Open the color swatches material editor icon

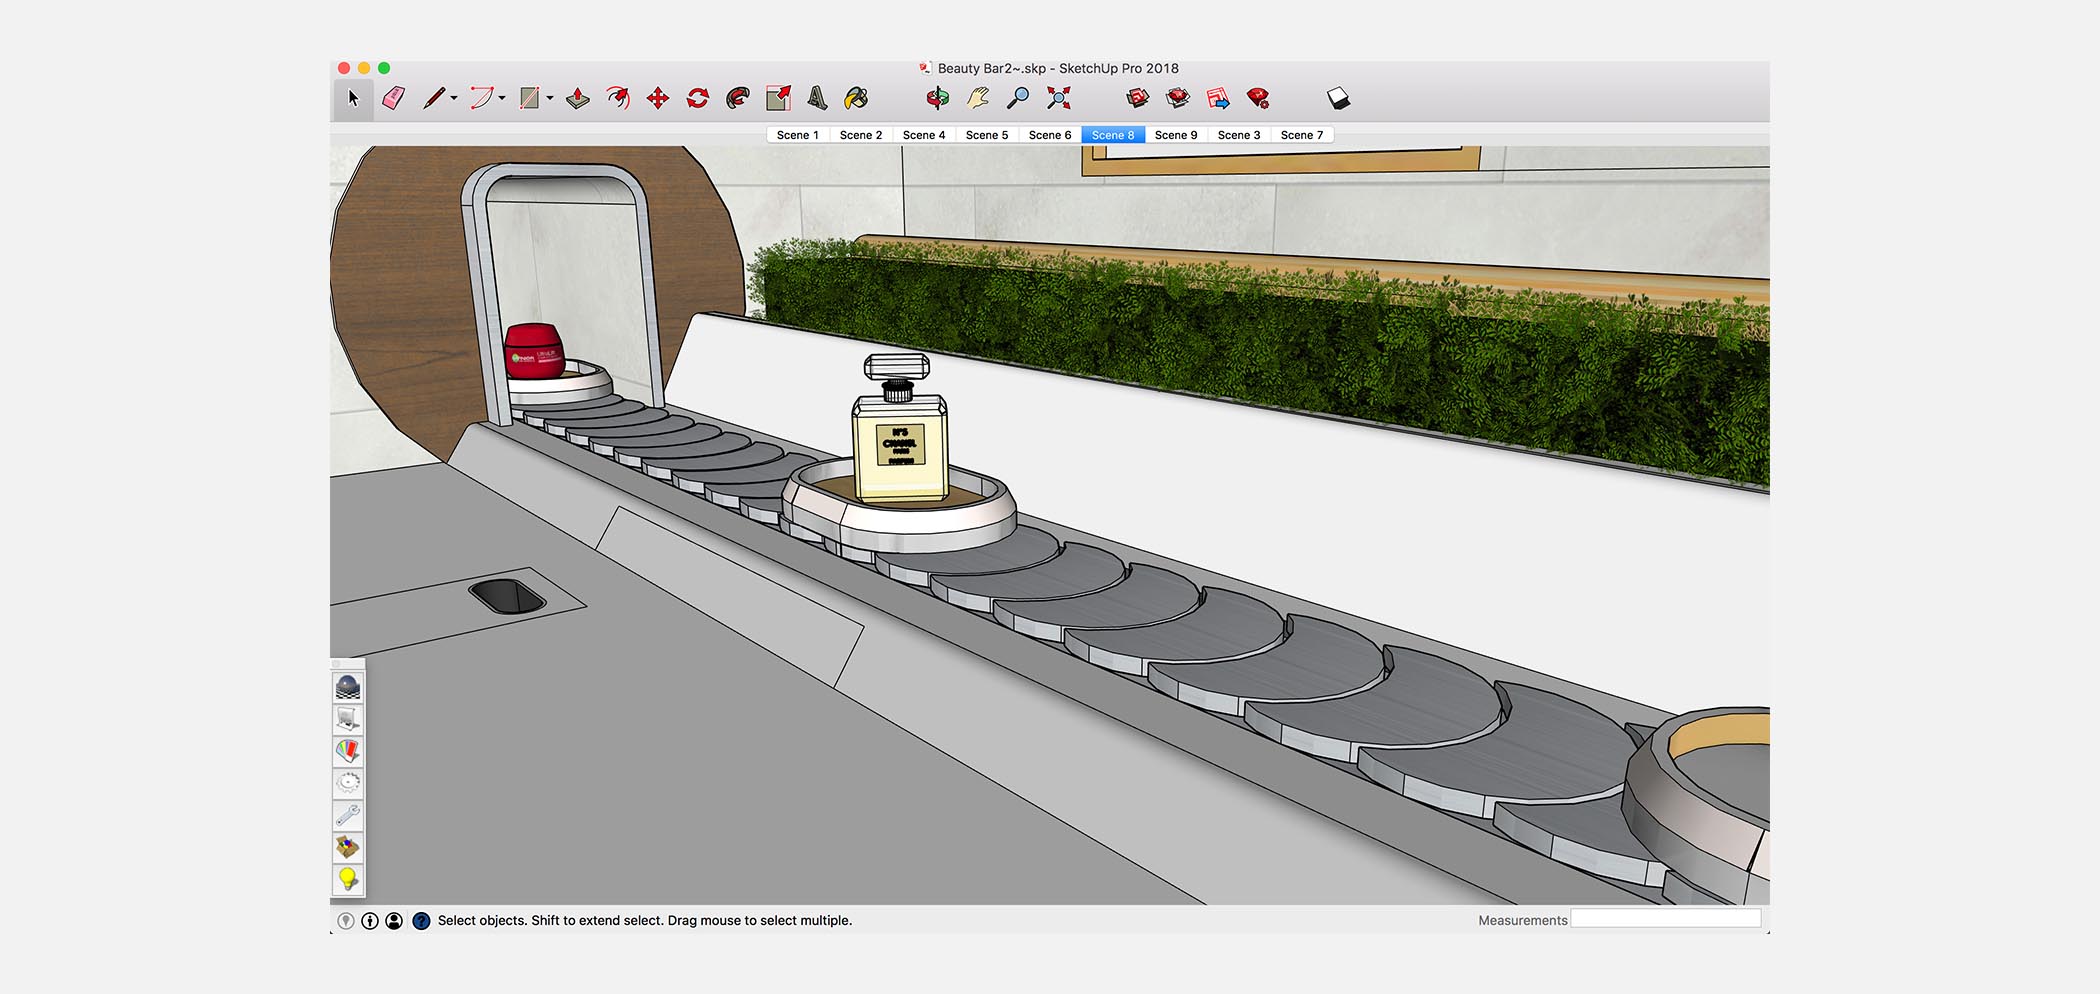pos(348,751)
